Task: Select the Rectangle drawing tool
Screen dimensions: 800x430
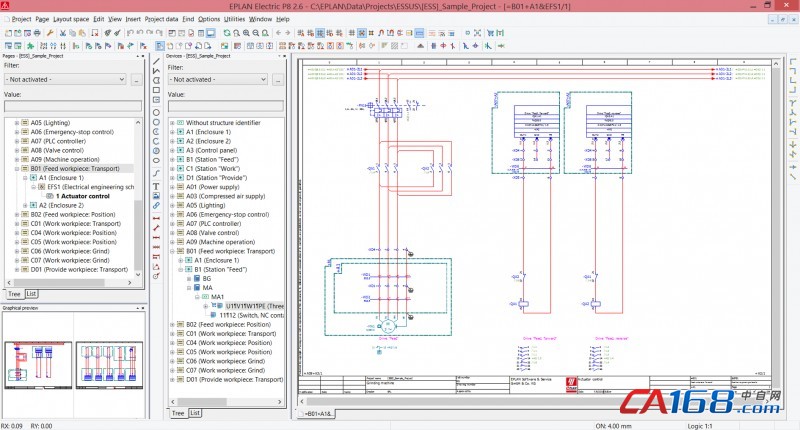Action: click(156, 90)
